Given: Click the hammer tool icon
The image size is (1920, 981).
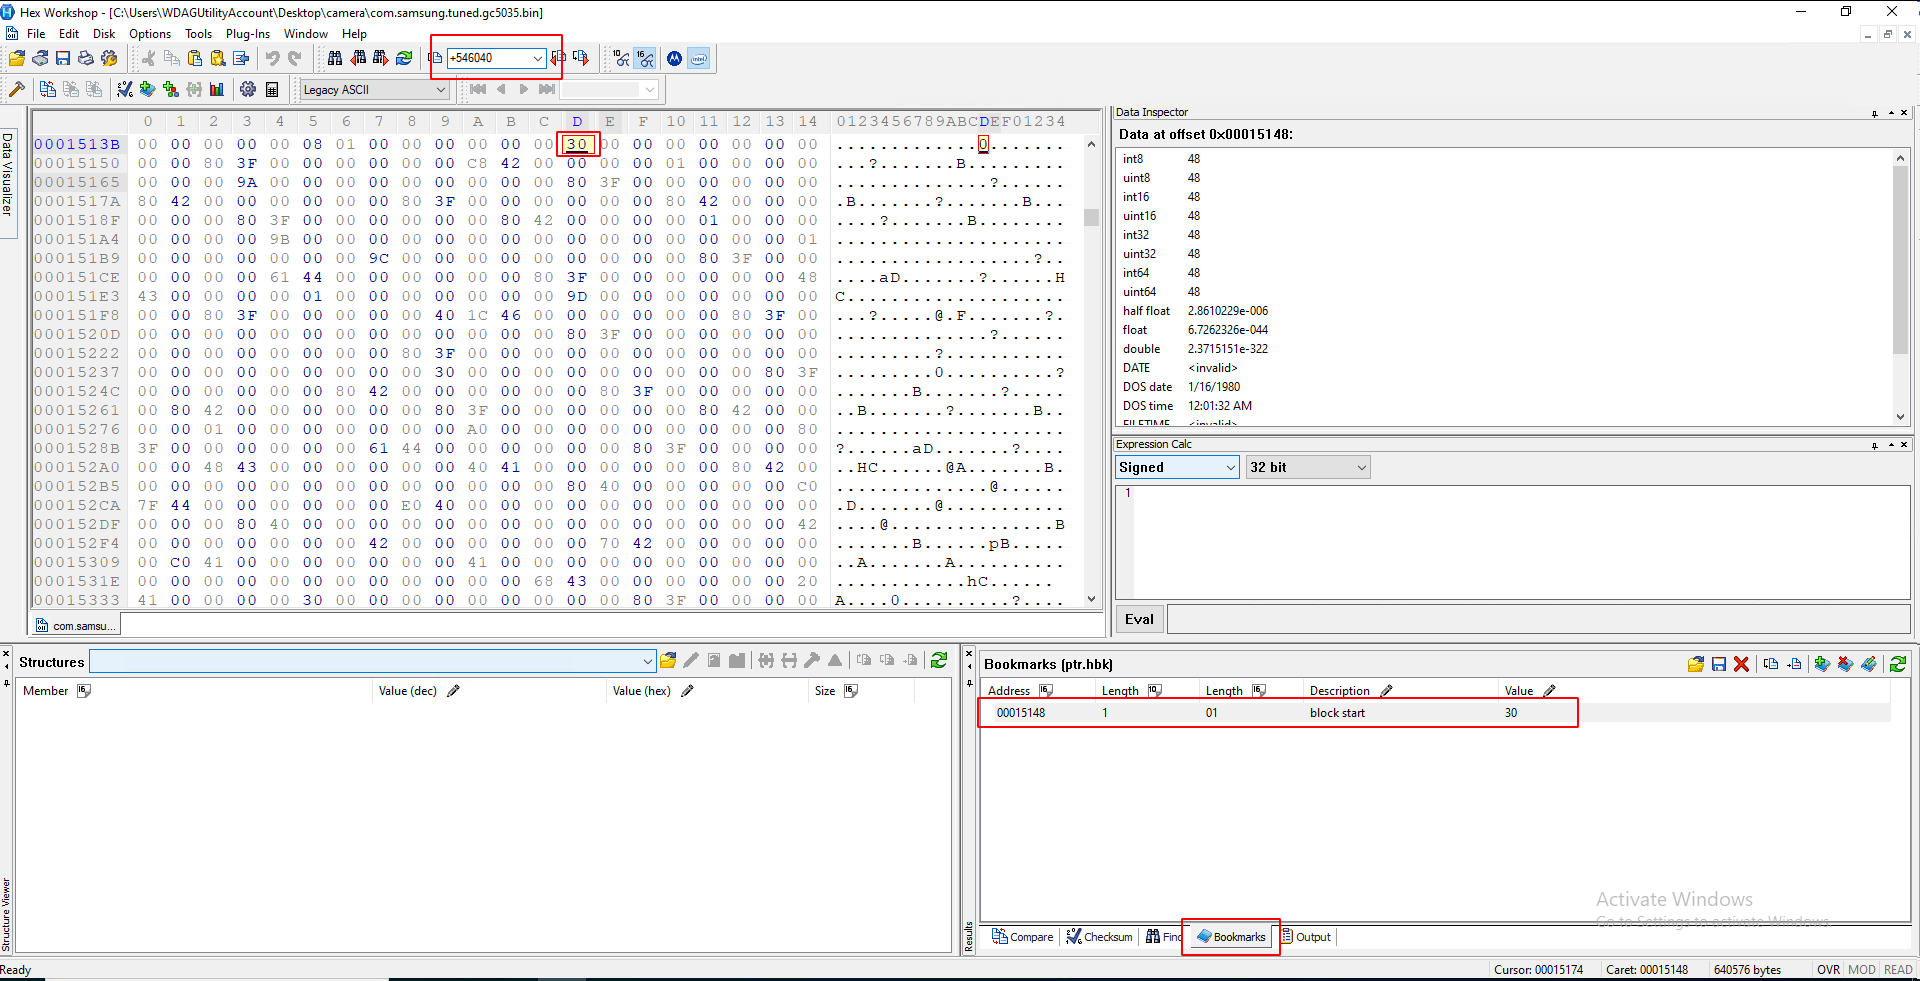Looking at the screenshot, I should 16,89.
